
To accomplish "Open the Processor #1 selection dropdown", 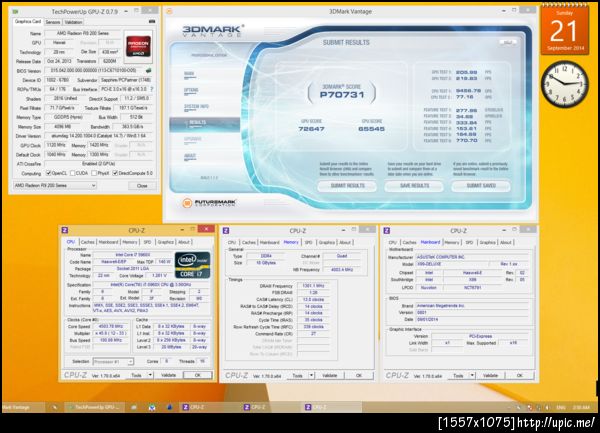I will 113,361.
